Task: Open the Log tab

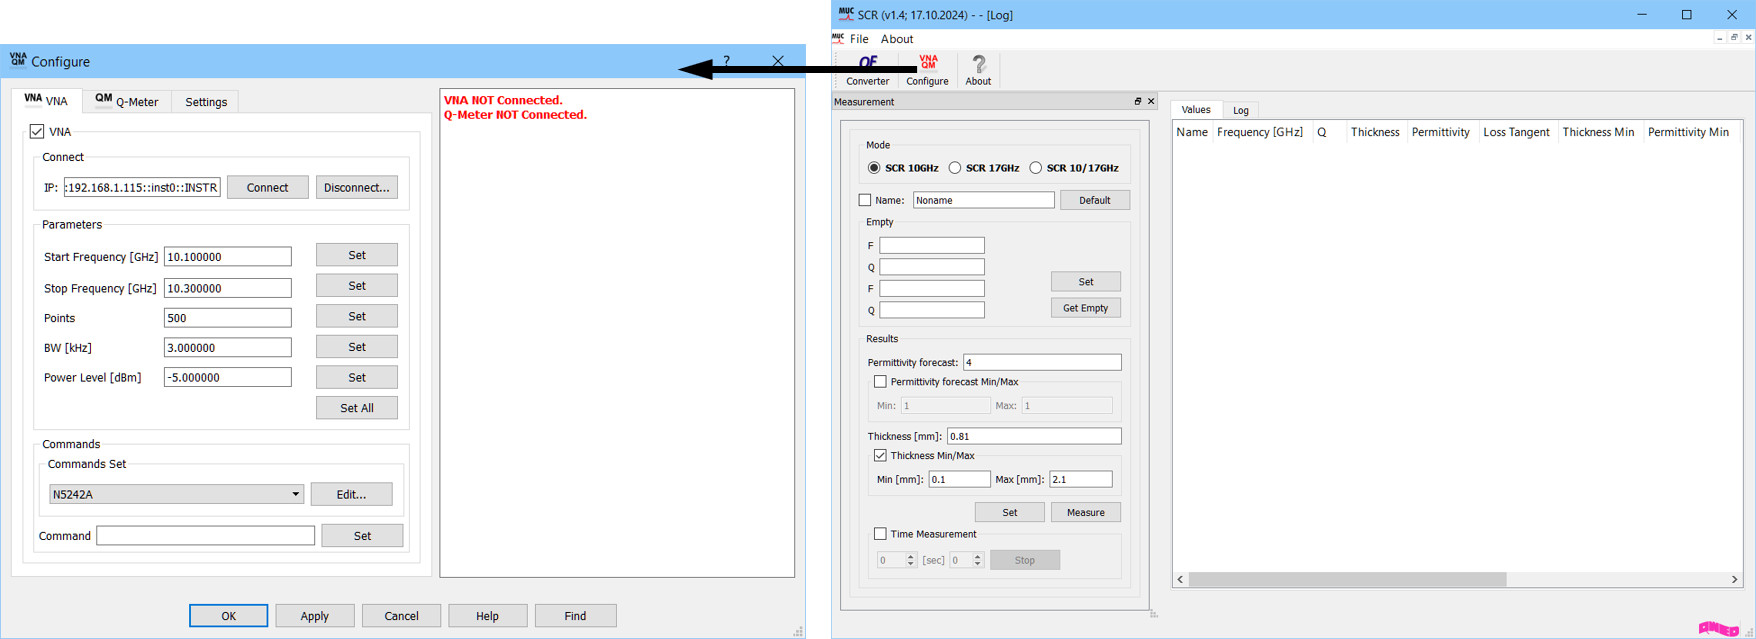Action: pos(1240,110)
